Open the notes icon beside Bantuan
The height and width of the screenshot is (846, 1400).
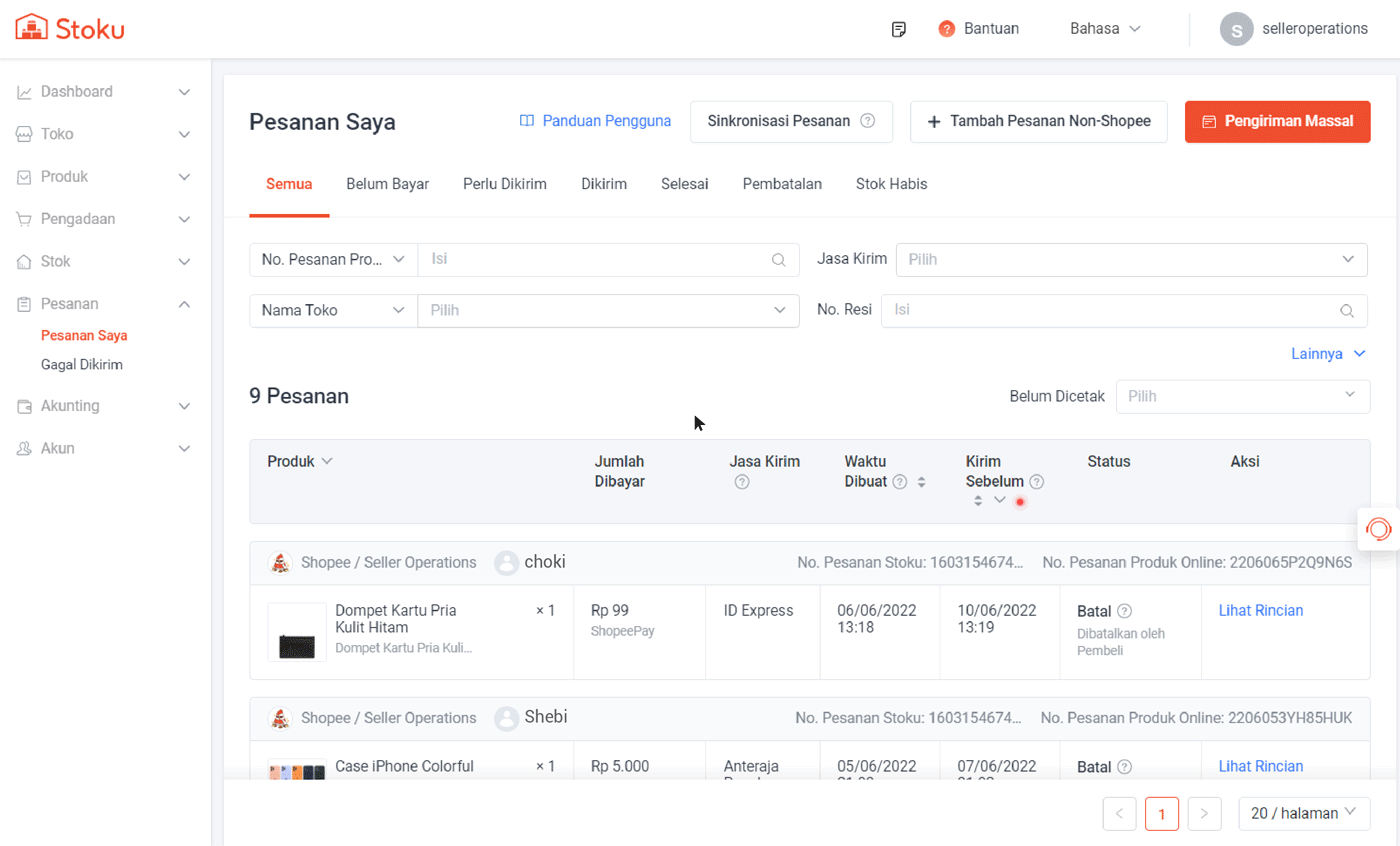pos(899,29)
